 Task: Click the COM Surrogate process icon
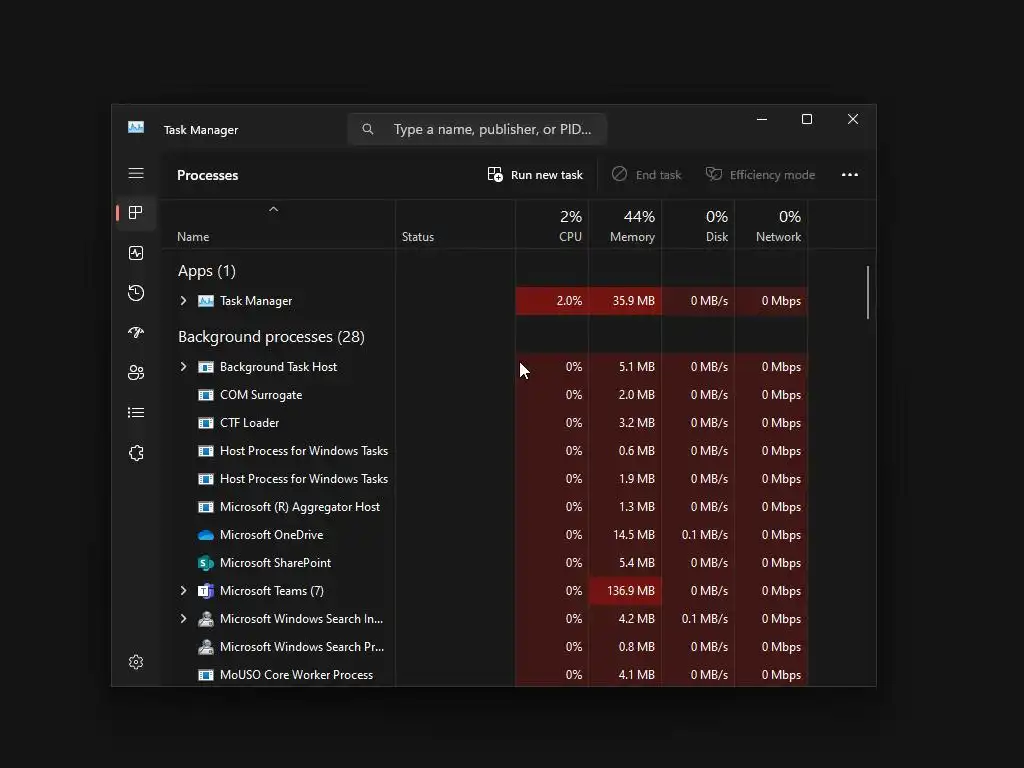coord(206,395)
